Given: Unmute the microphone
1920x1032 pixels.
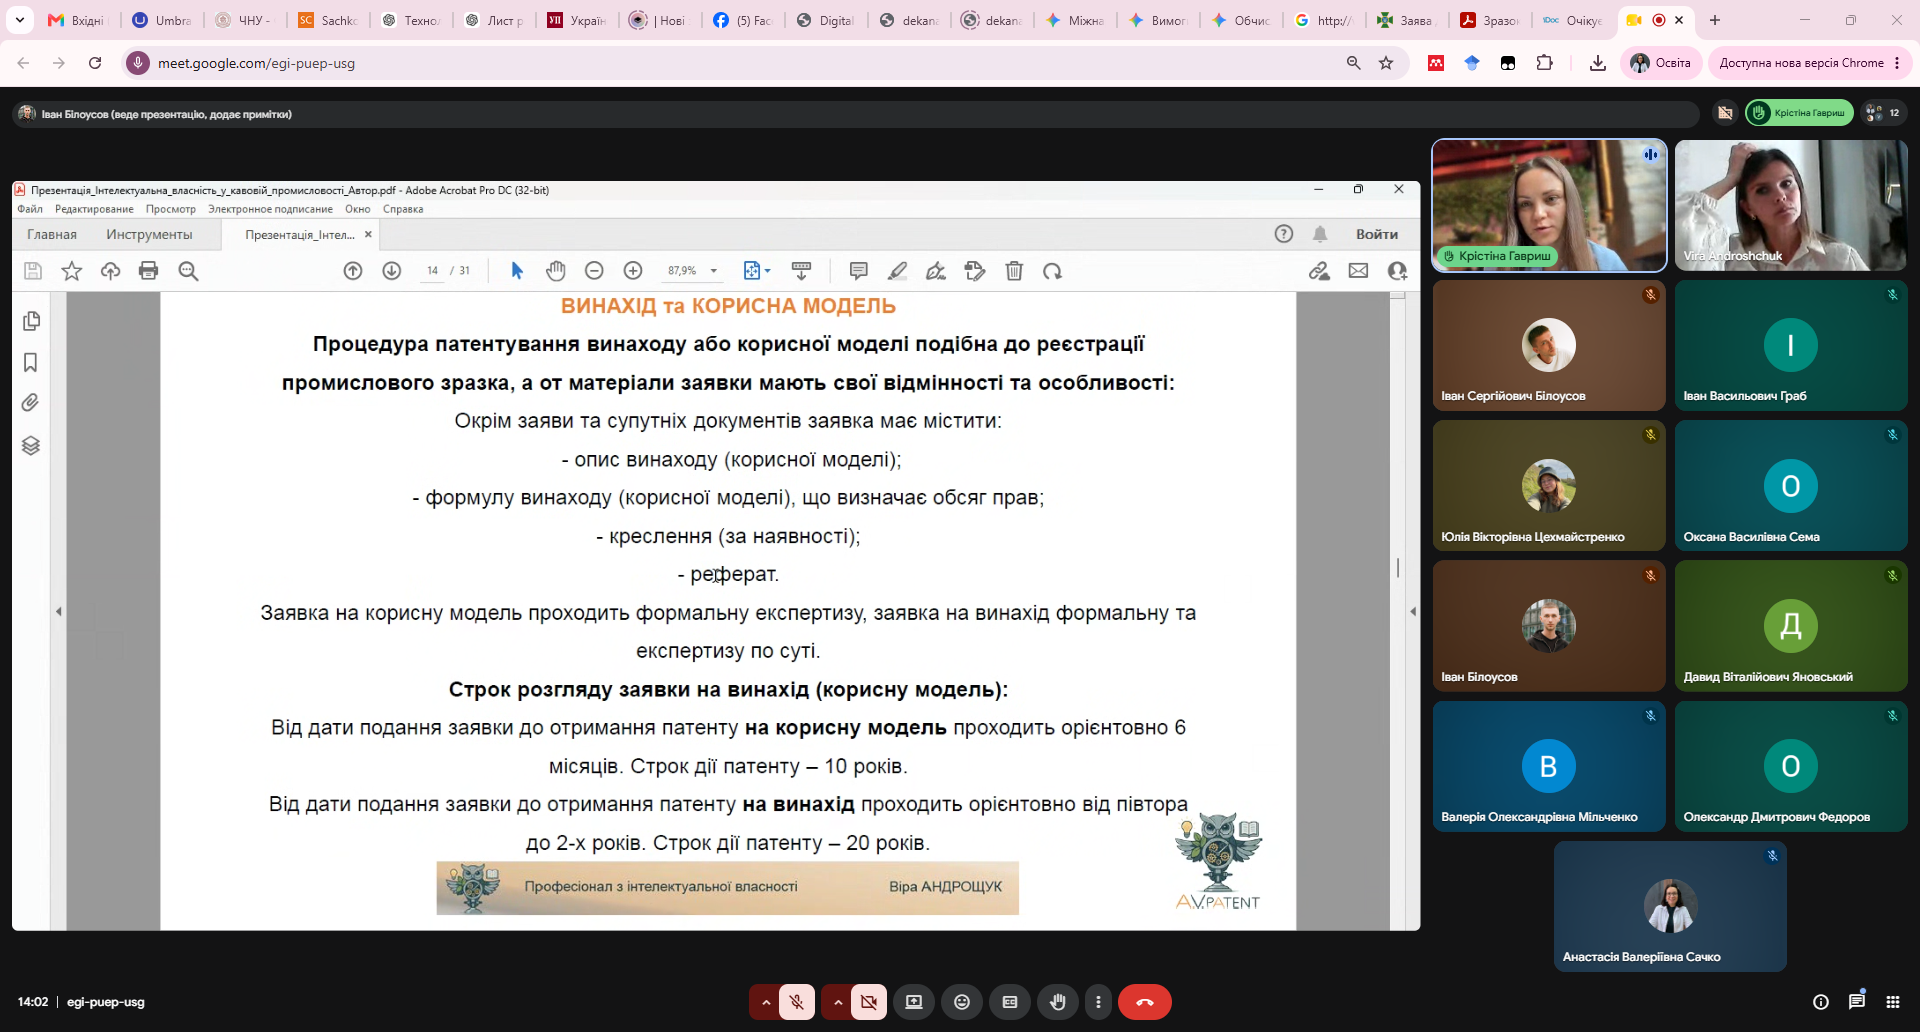Looking at the screenshot, I should tap(797, 1002).
